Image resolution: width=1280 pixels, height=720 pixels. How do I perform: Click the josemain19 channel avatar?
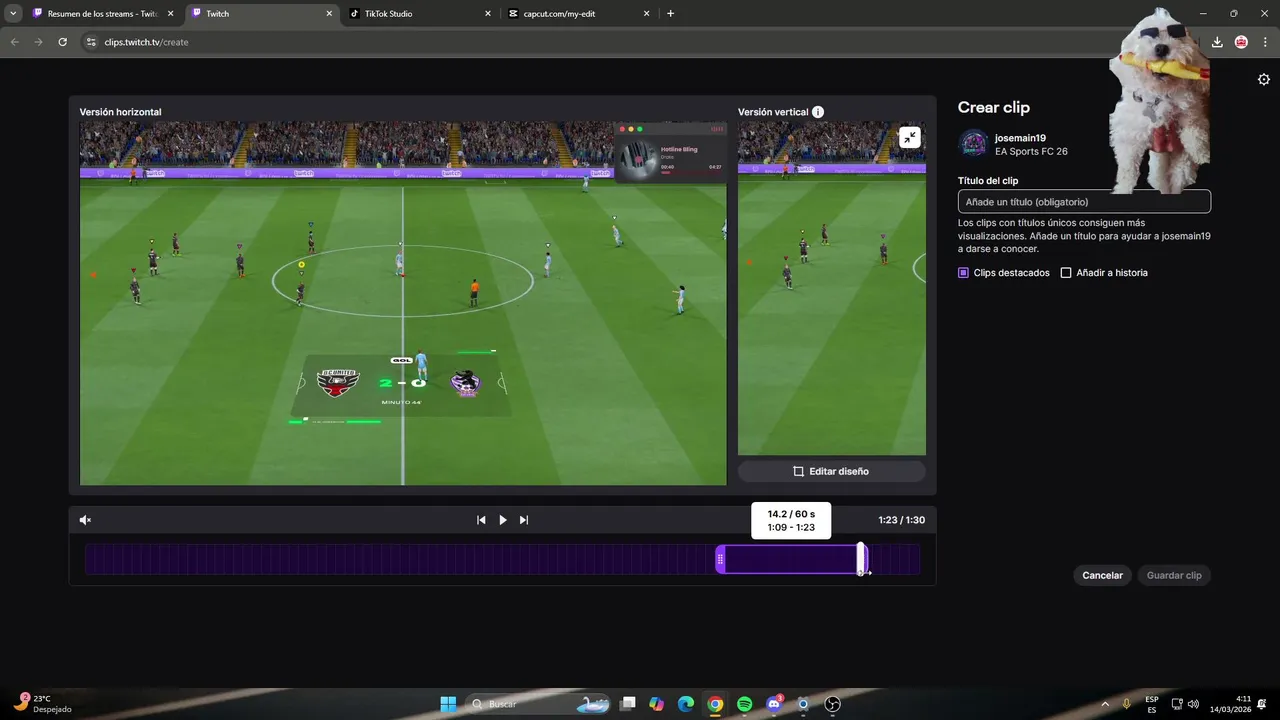click(x=973, y=144)
